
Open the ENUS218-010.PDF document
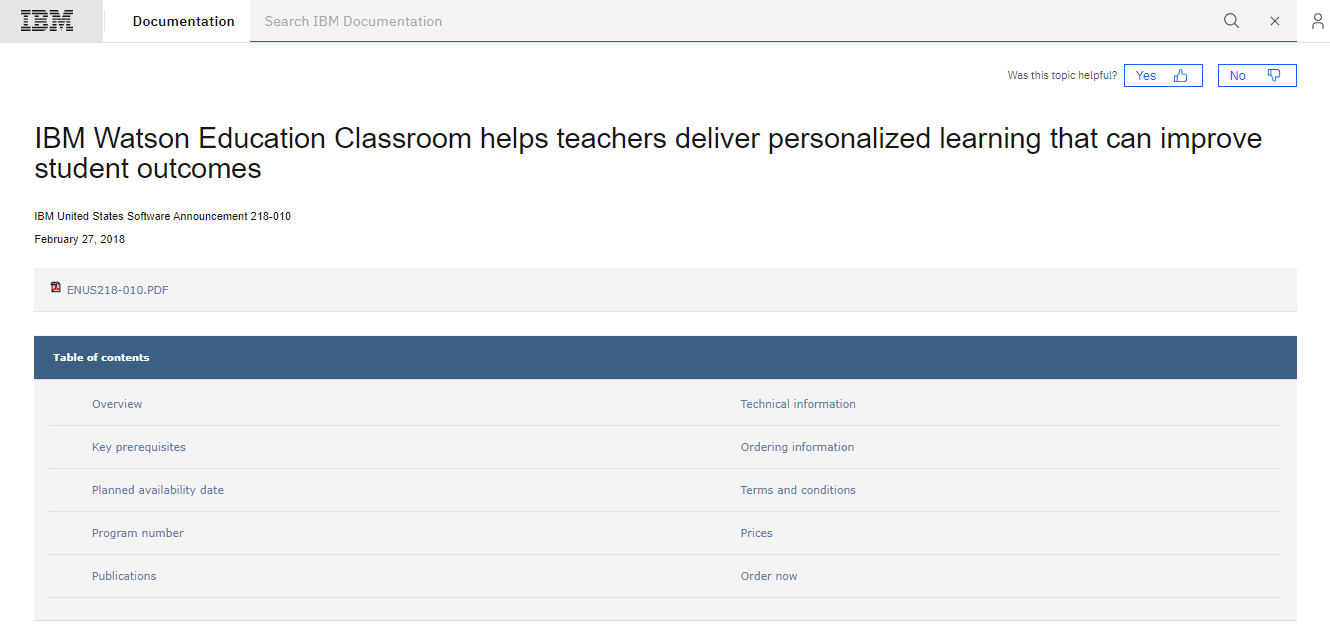(x=117, y=289)
